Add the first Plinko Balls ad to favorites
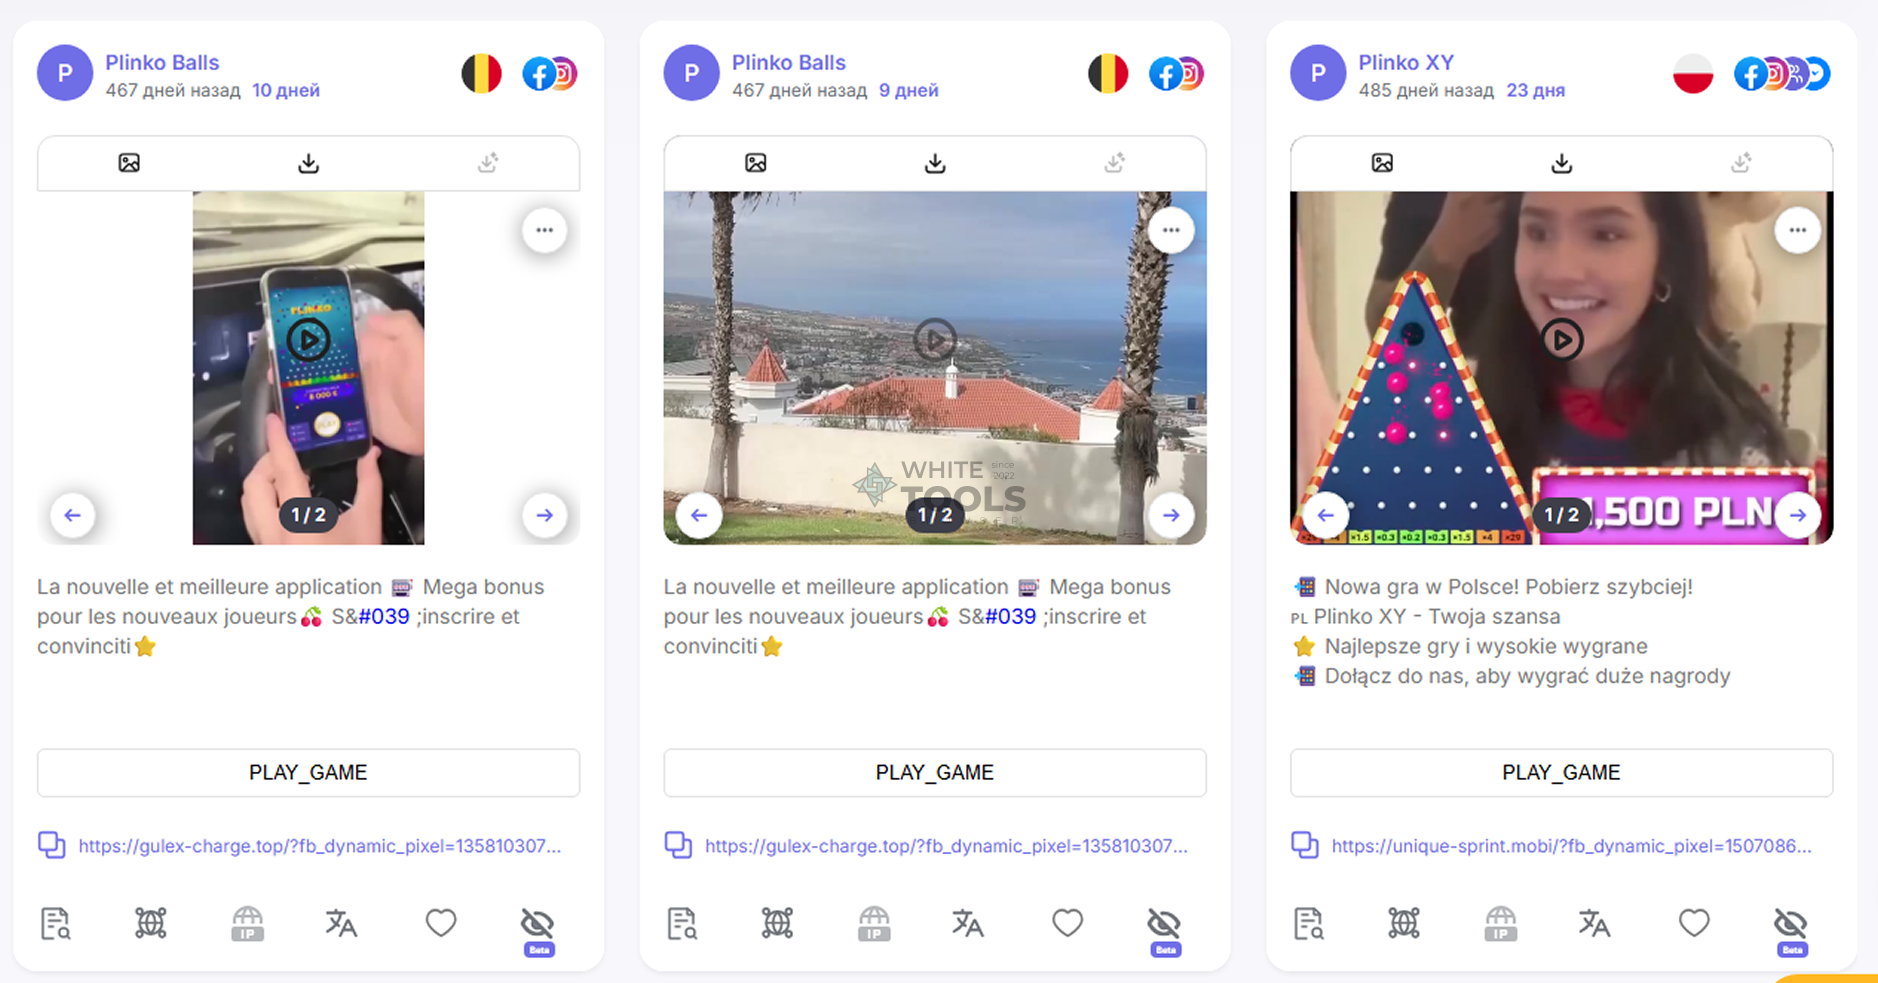Screen dimensions: 1878x983 pos(441,923)
